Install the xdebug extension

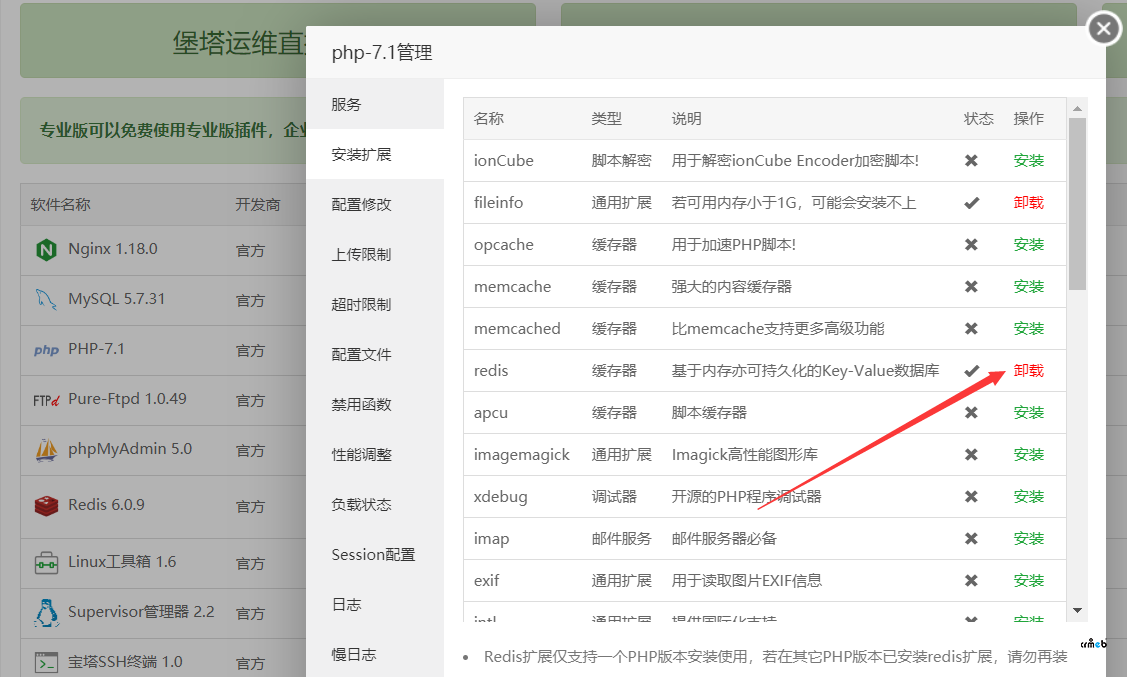pos(1029,497)
